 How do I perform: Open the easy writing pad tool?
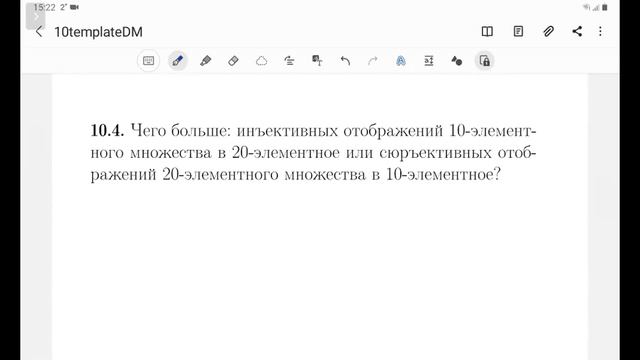coord(429,61)
